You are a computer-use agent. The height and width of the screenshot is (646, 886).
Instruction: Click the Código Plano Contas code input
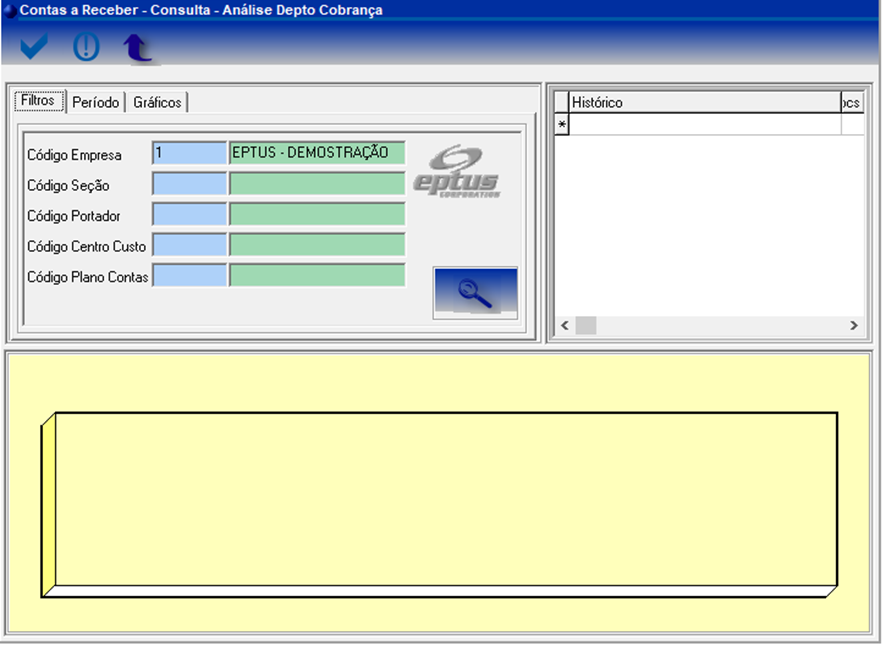[x=189, y=276]
